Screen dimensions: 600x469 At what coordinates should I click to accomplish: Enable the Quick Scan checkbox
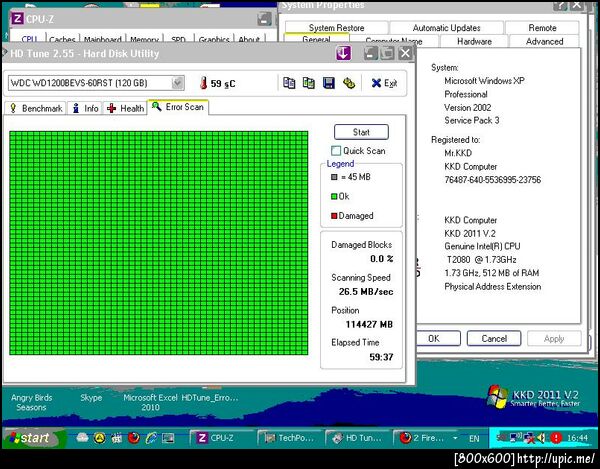click(x=336, y=150)
